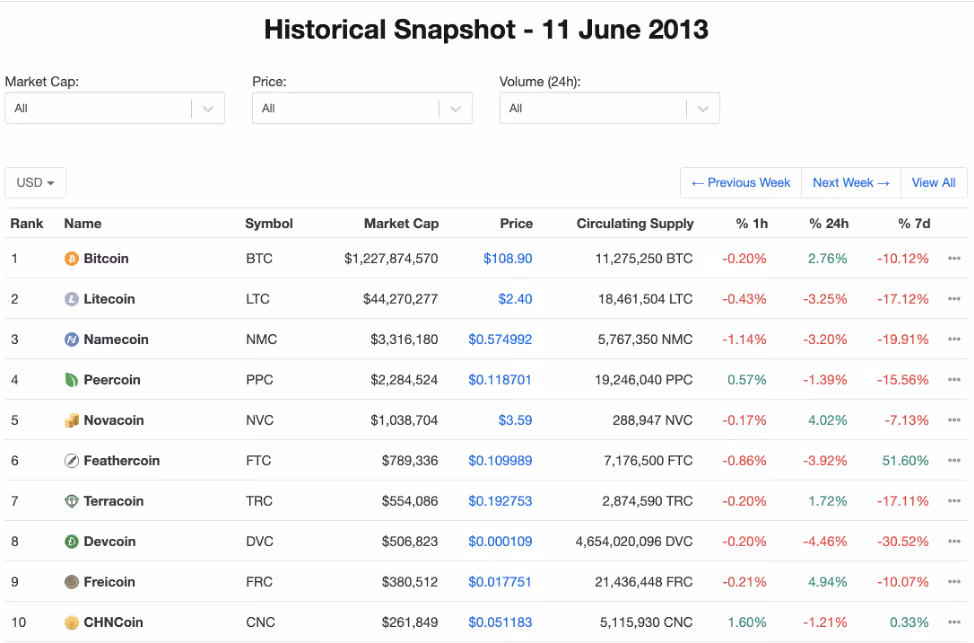The height and width of the screenshot is (643, 974).
Task: Click the Feathercoin logo icon
Action: click(x=71, y=460)
